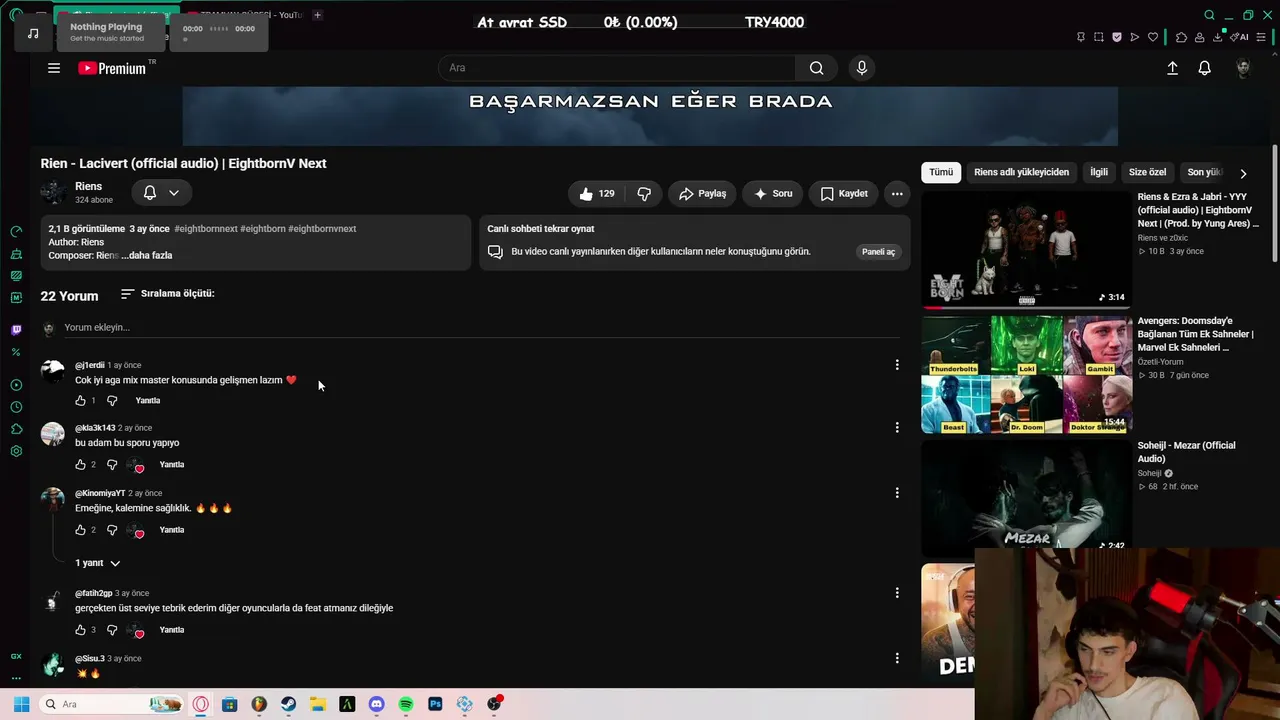The width and height of the screenshot is (1280, 720).
Task: Open the Opera GX sidebar extensions cube
Action: (16, 429)
